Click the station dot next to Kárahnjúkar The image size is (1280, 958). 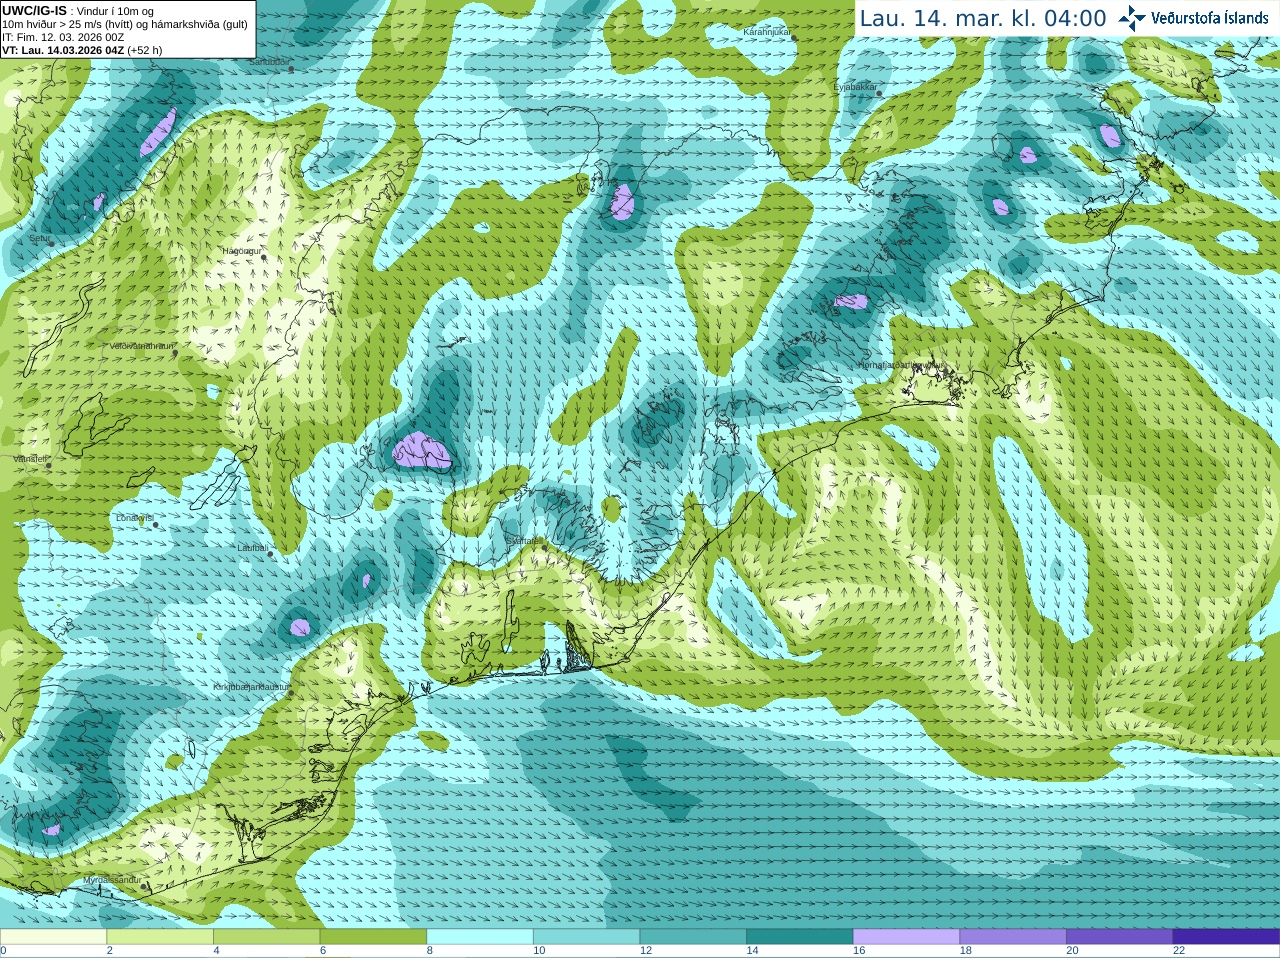click(793, 38)
